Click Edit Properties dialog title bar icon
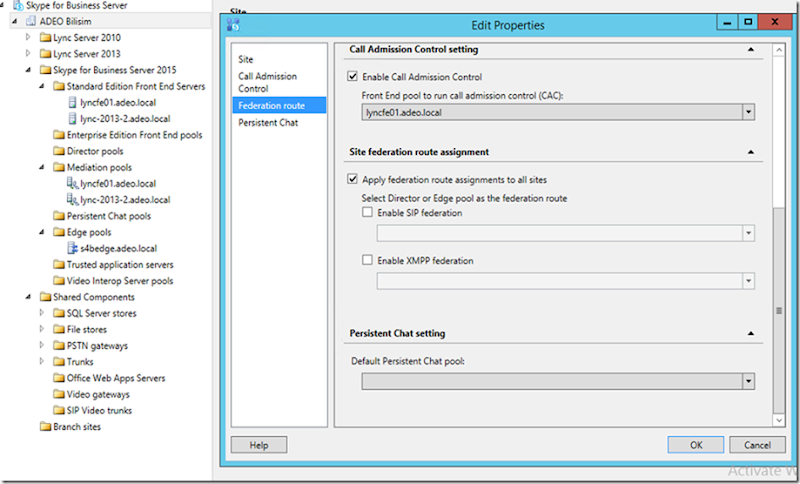 233,24
